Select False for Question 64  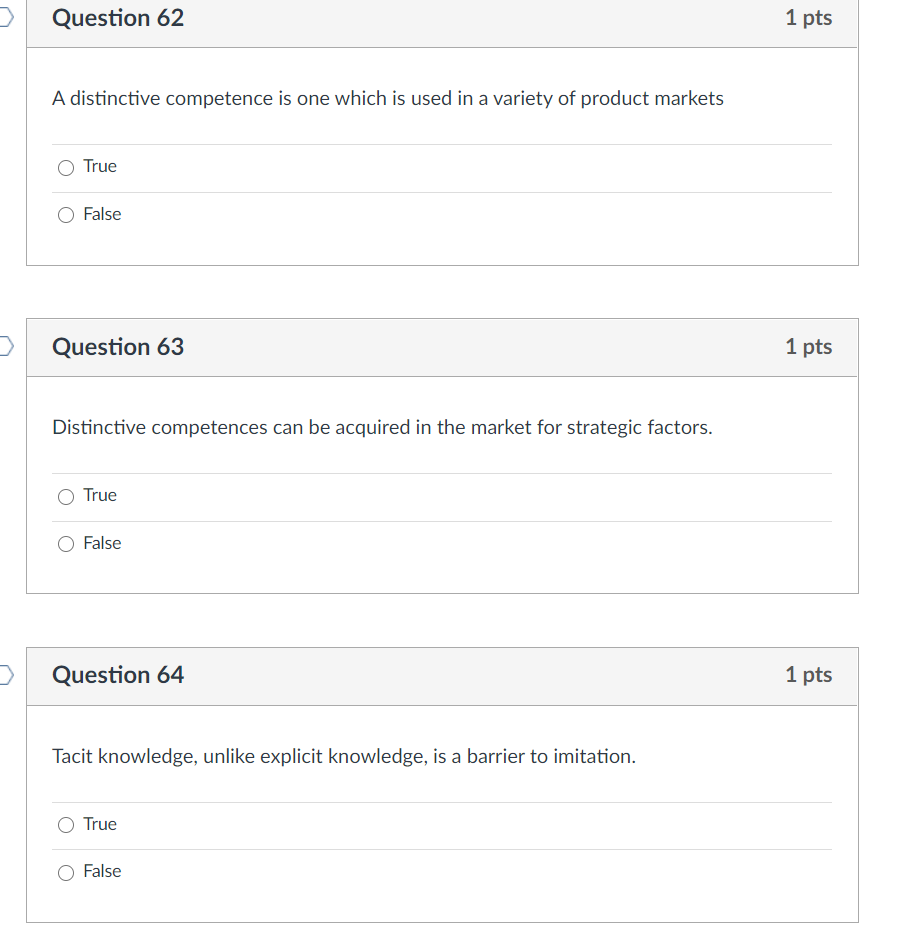click(x=64, y=871)
